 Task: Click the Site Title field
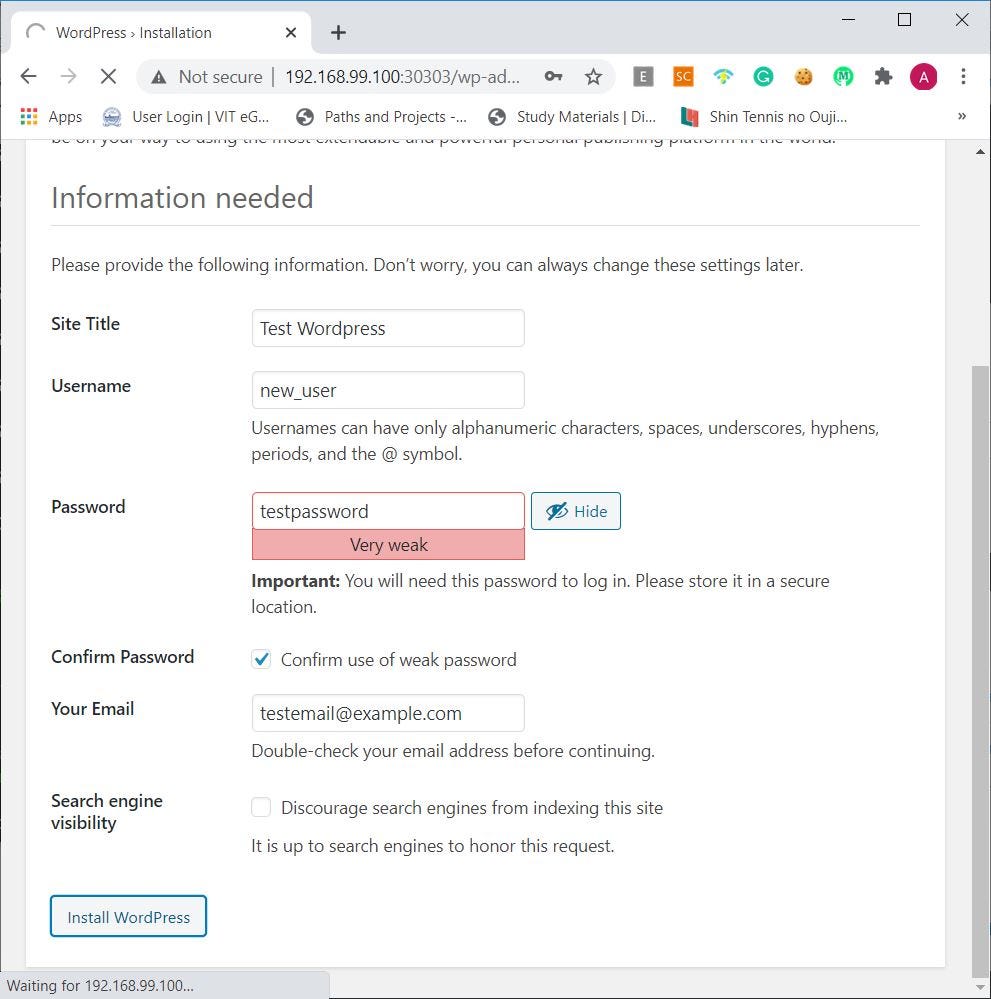388,328
